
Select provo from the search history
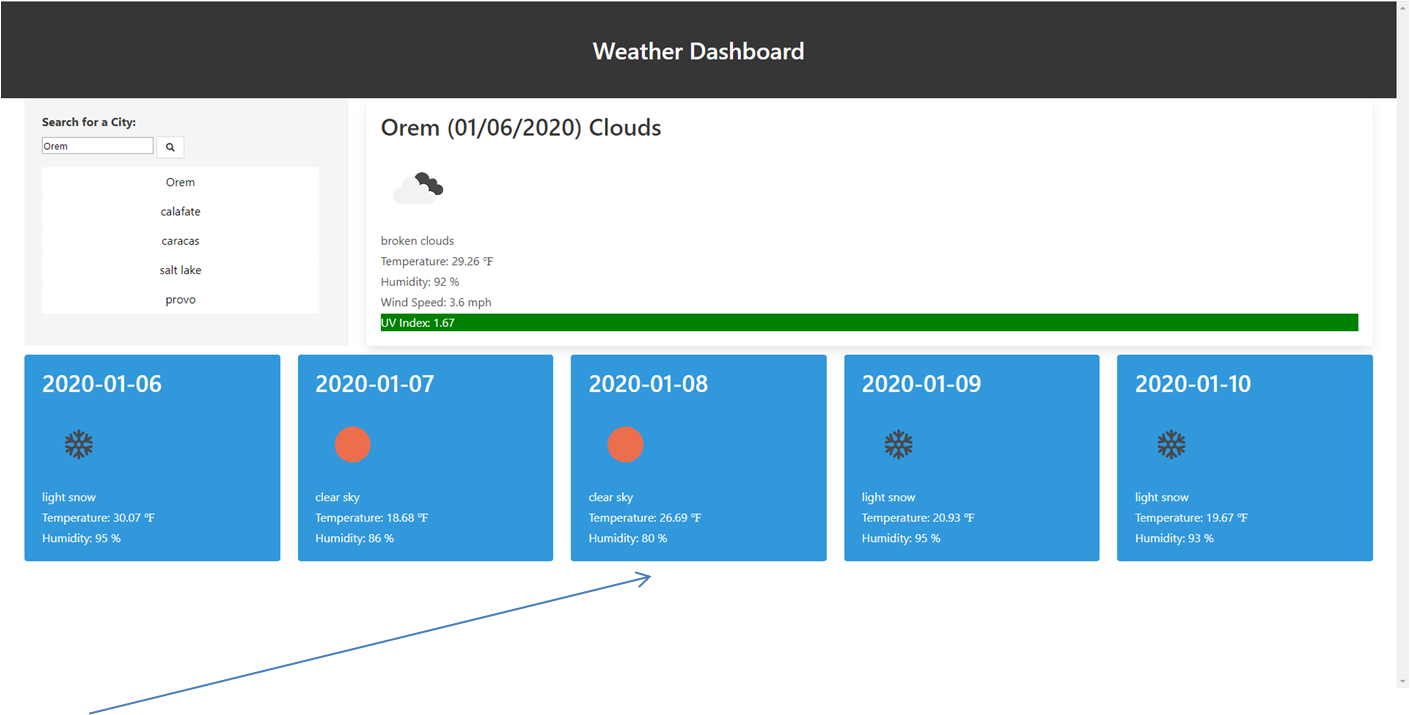(x=180, y=299)
